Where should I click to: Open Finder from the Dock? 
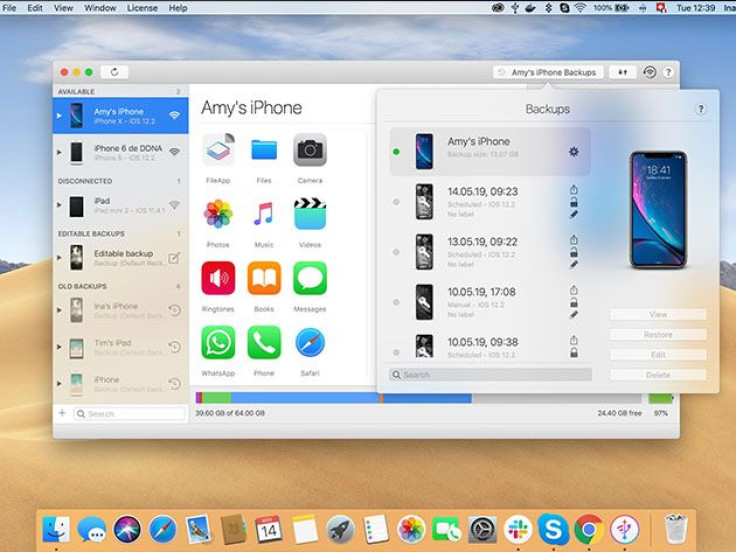(56, 529)
